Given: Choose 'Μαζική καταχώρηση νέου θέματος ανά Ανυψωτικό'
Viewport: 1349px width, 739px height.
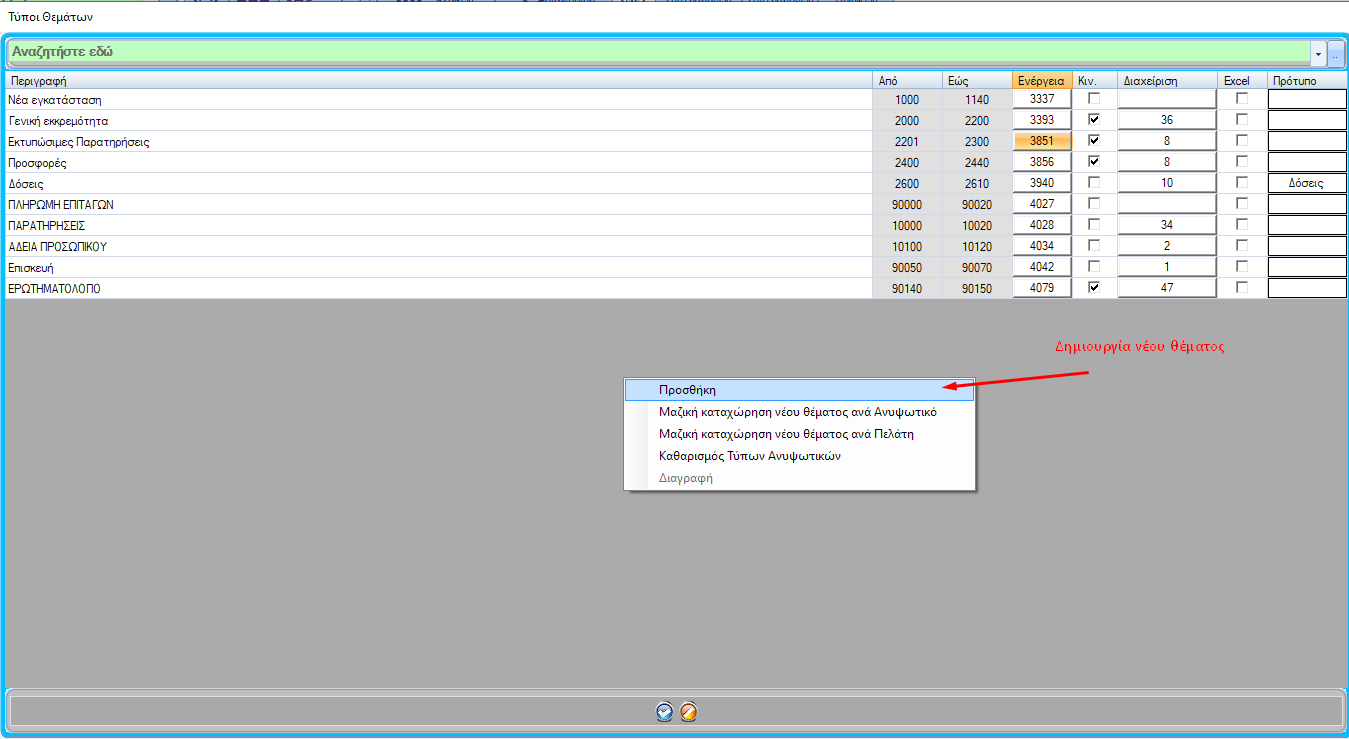Looking at the screenshot, I should point(797,412).
